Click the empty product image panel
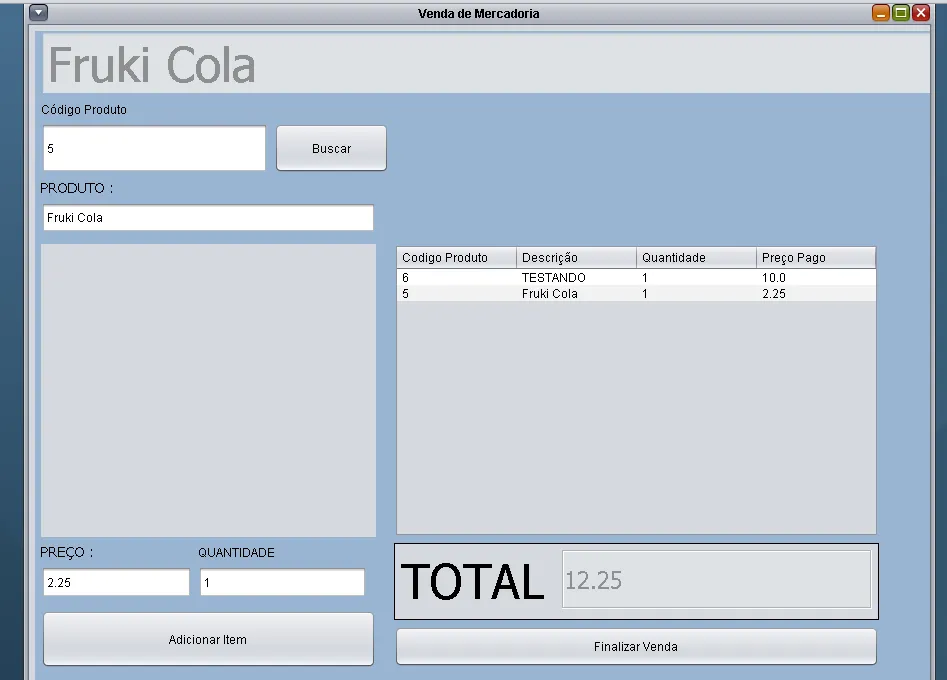947x680 pixels. pyautogui.click(x=208, y=391)
